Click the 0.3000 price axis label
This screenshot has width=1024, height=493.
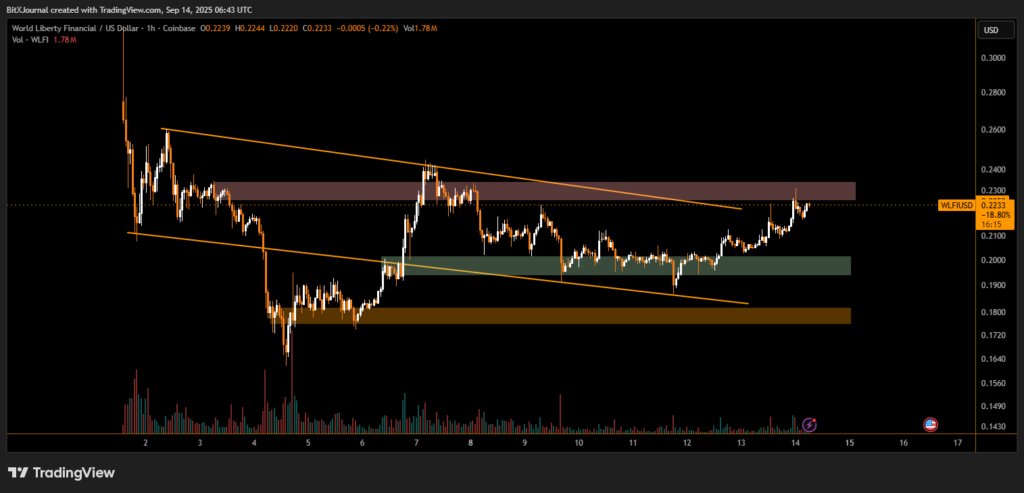coord(993,57)
